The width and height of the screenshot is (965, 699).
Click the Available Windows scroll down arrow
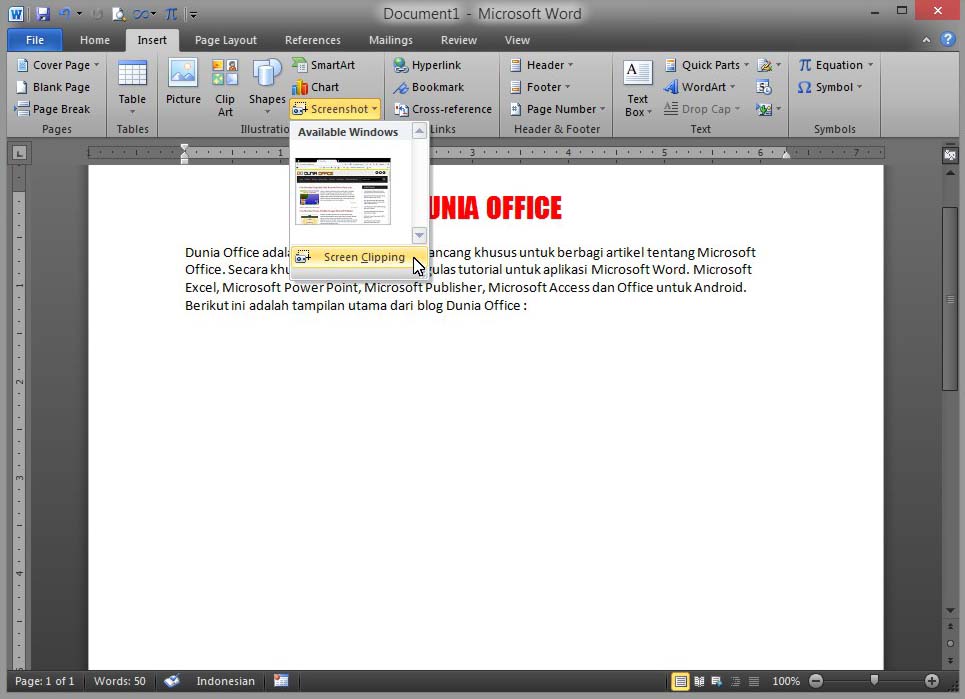click(419, 235)
